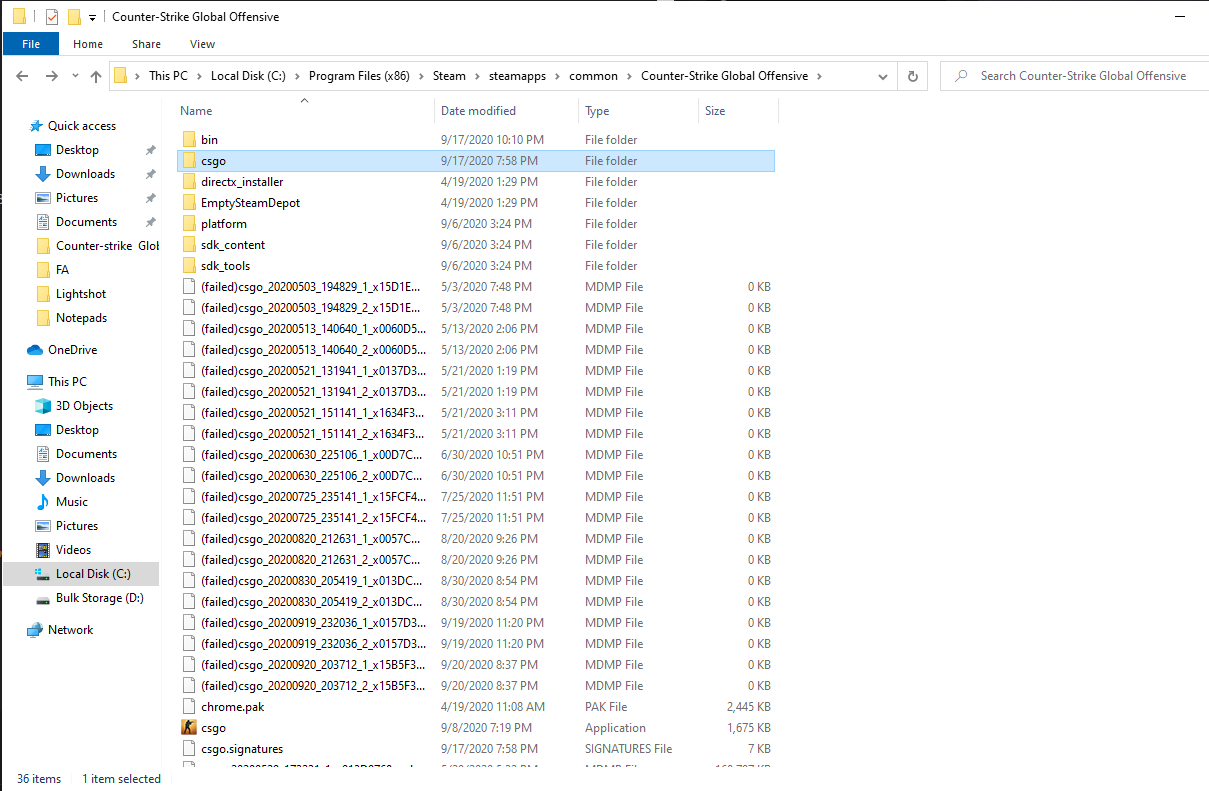
Task: Open pinned Pictures under Quick access
Action: tap(77, 198)
